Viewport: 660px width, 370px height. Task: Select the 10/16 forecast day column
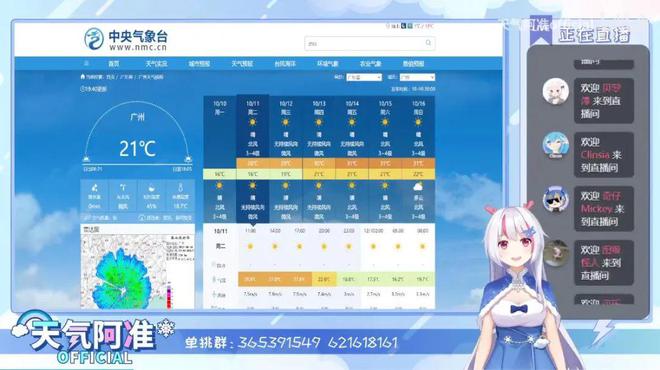(418, 159)
